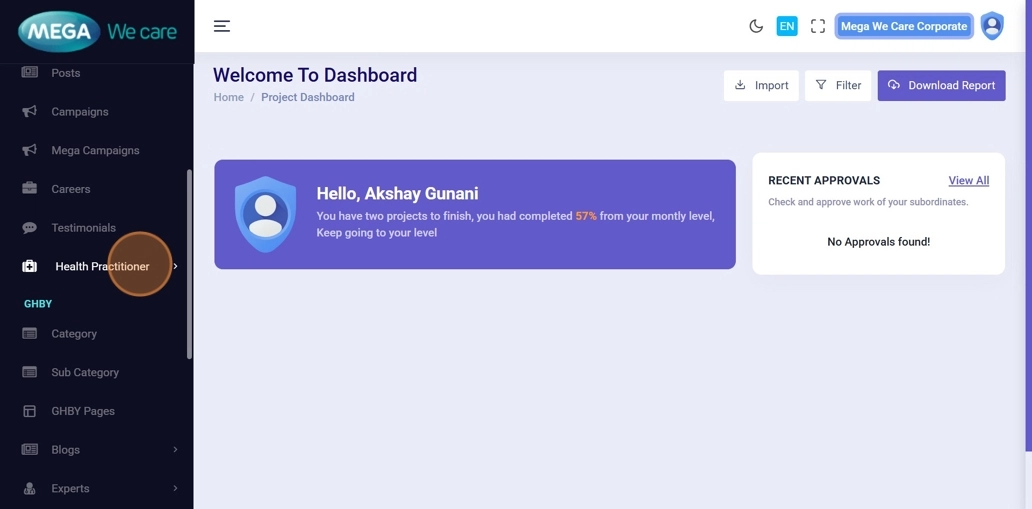Viewport: 1032px width, 509px height.
Task: Click Download Report button
Action: [941, 85]
